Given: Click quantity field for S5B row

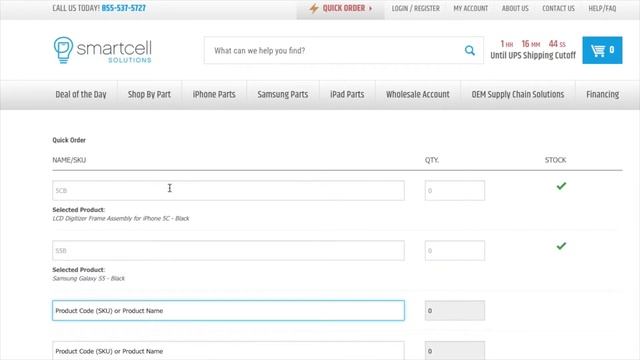Looking at the screenshot, I should pyautogui.click(x=455, y=251).
